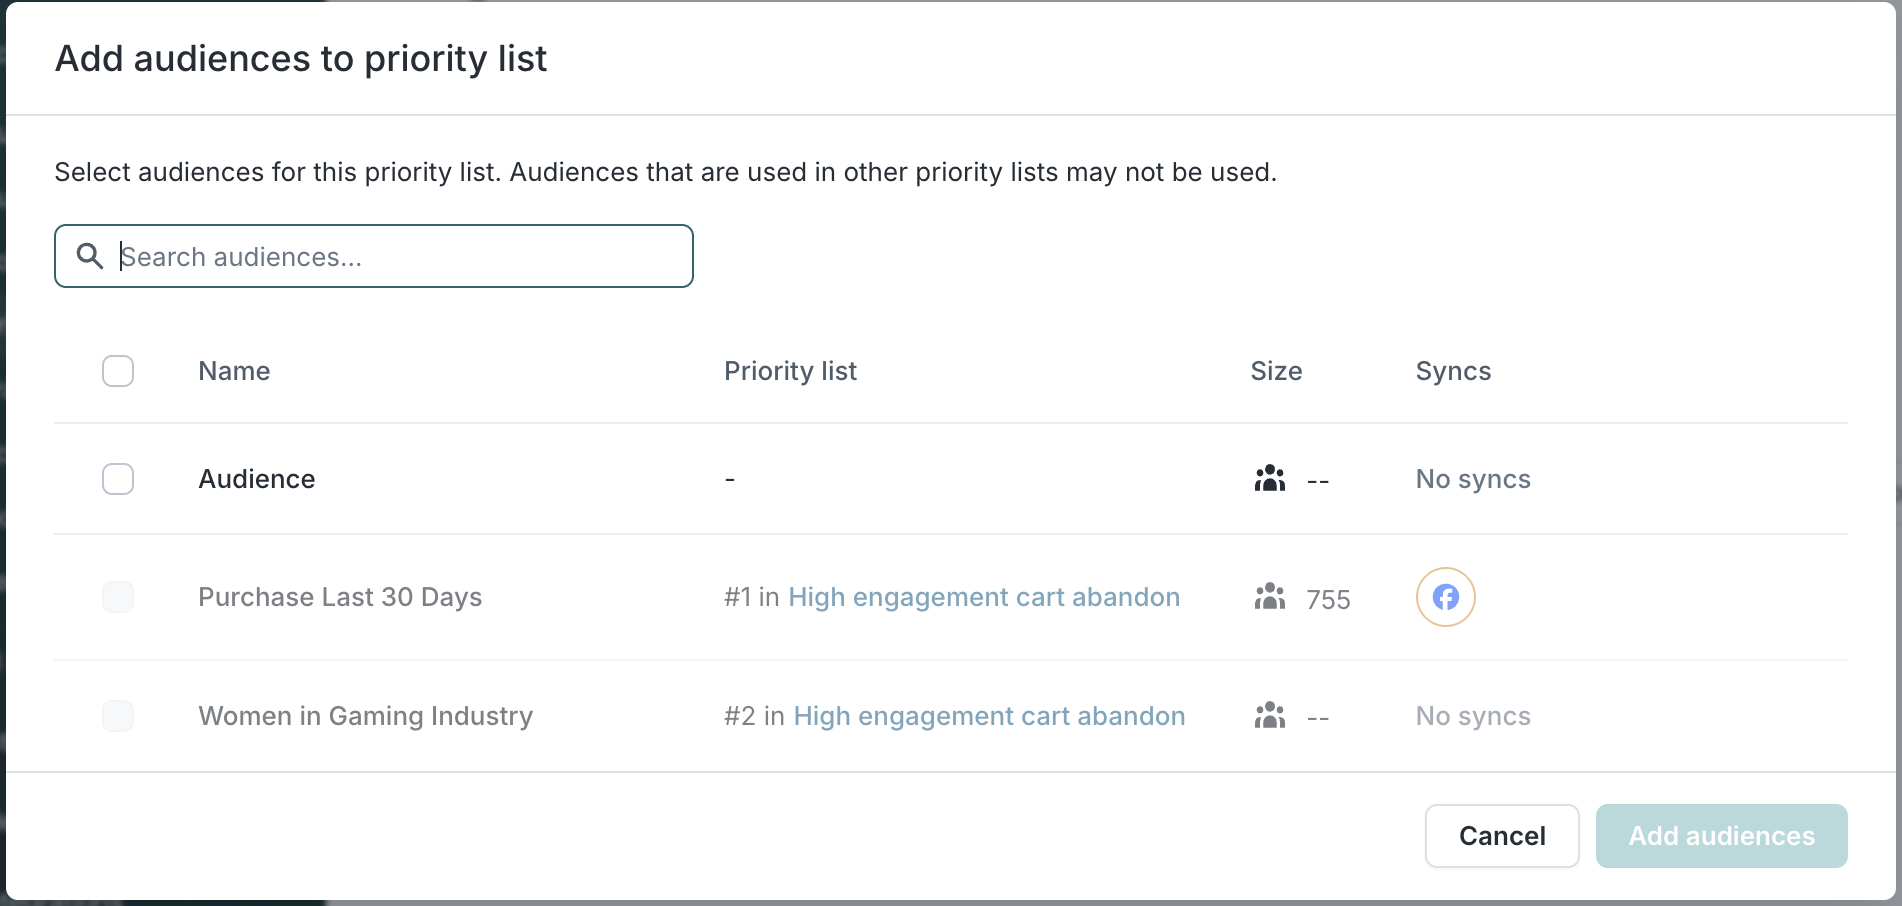Click the Priority list column header
This screenshot has width=1902, height=906.
[790, 371]
